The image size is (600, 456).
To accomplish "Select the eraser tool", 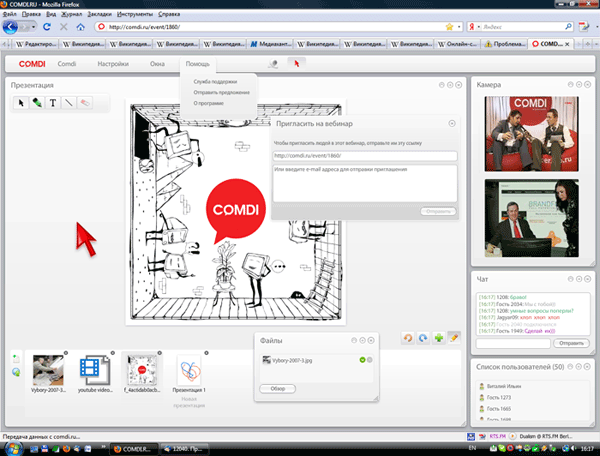I will tap(85, 103).
